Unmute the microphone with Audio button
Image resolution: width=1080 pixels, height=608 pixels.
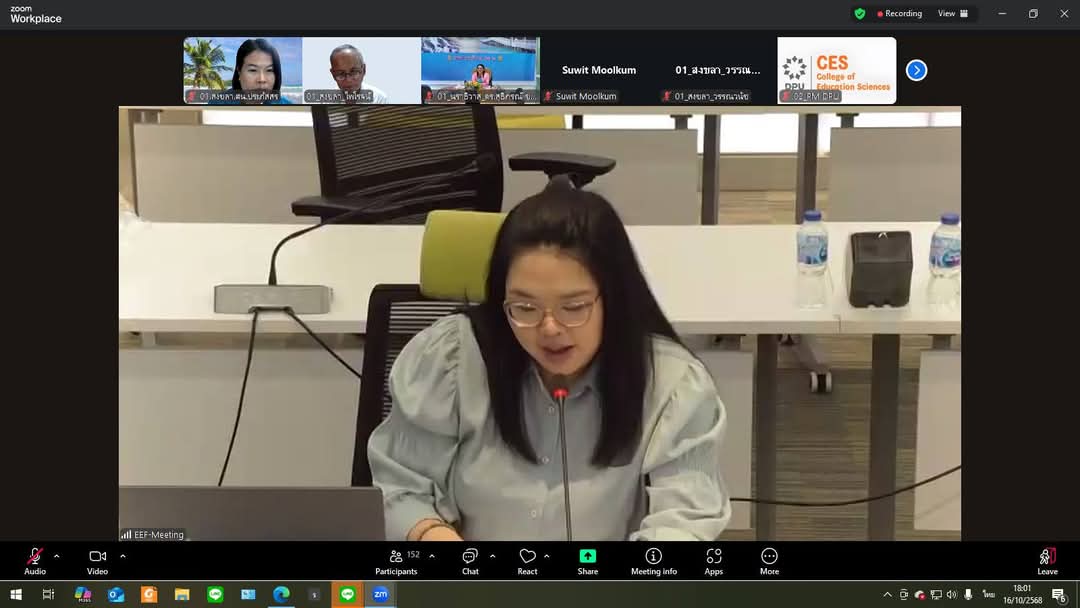pos(35,561)
